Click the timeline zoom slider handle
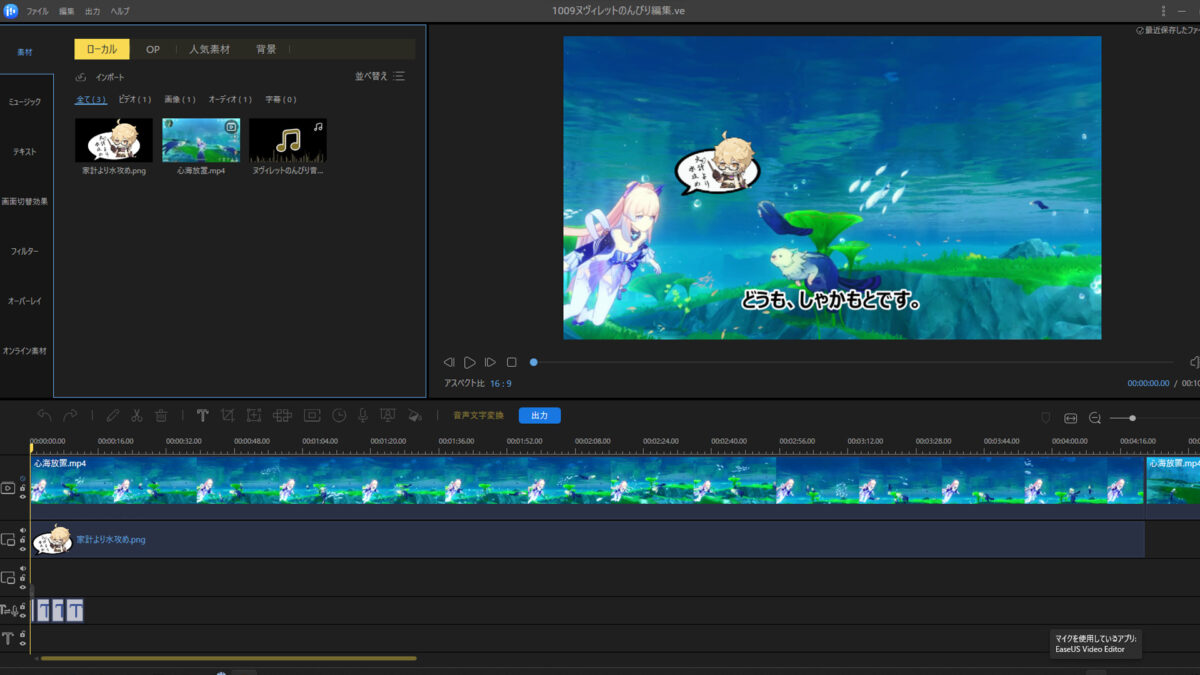 [1132, 418]
